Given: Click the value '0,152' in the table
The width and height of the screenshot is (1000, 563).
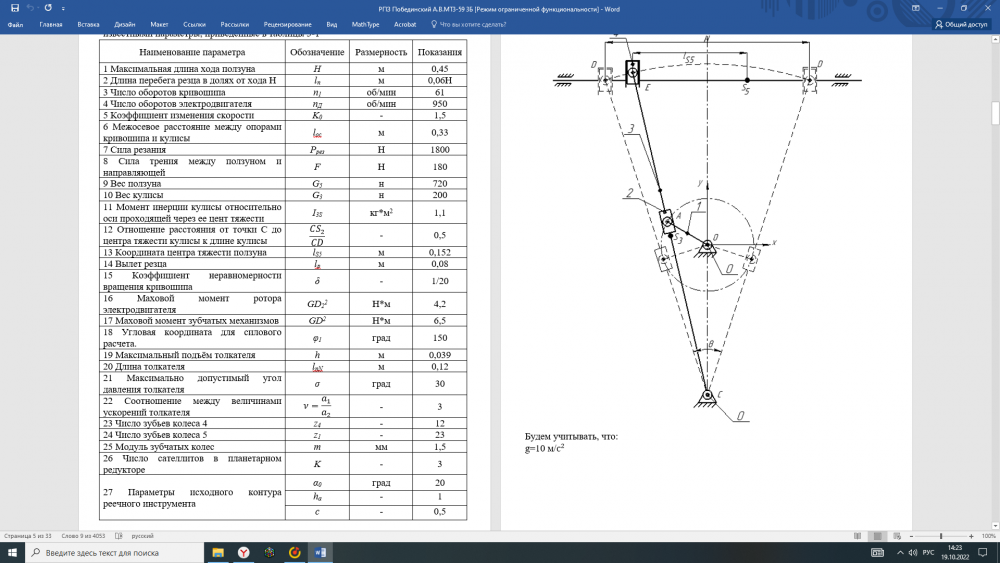Looking at the screenshot, I should coord(439,252).
